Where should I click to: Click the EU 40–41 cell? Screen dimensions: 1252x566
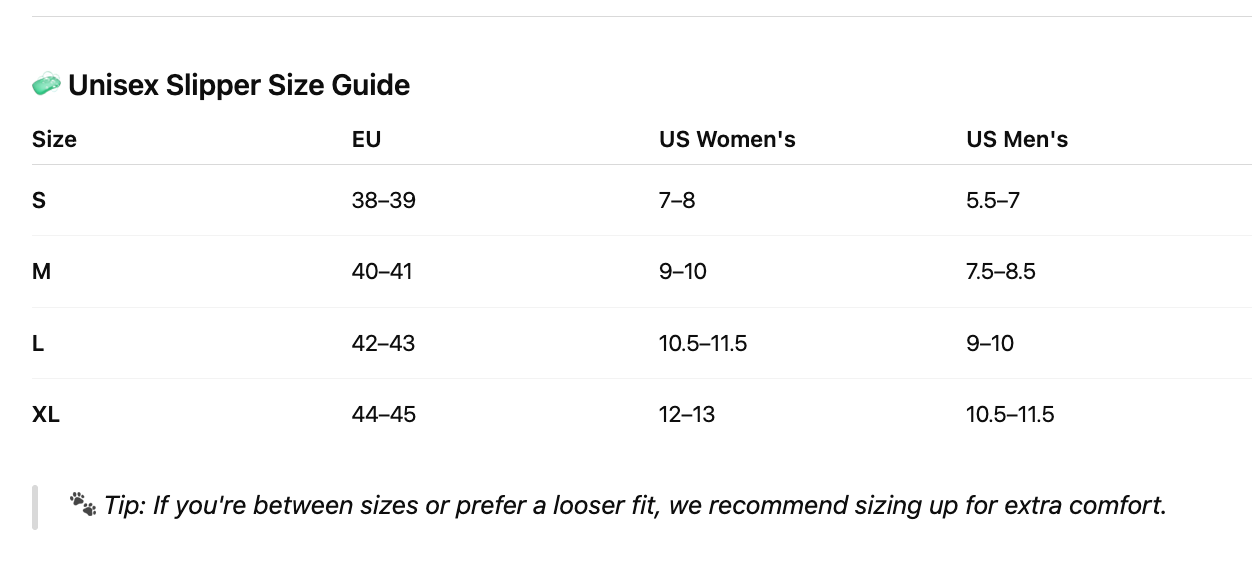pyautogui.click(x=382, y=271)
